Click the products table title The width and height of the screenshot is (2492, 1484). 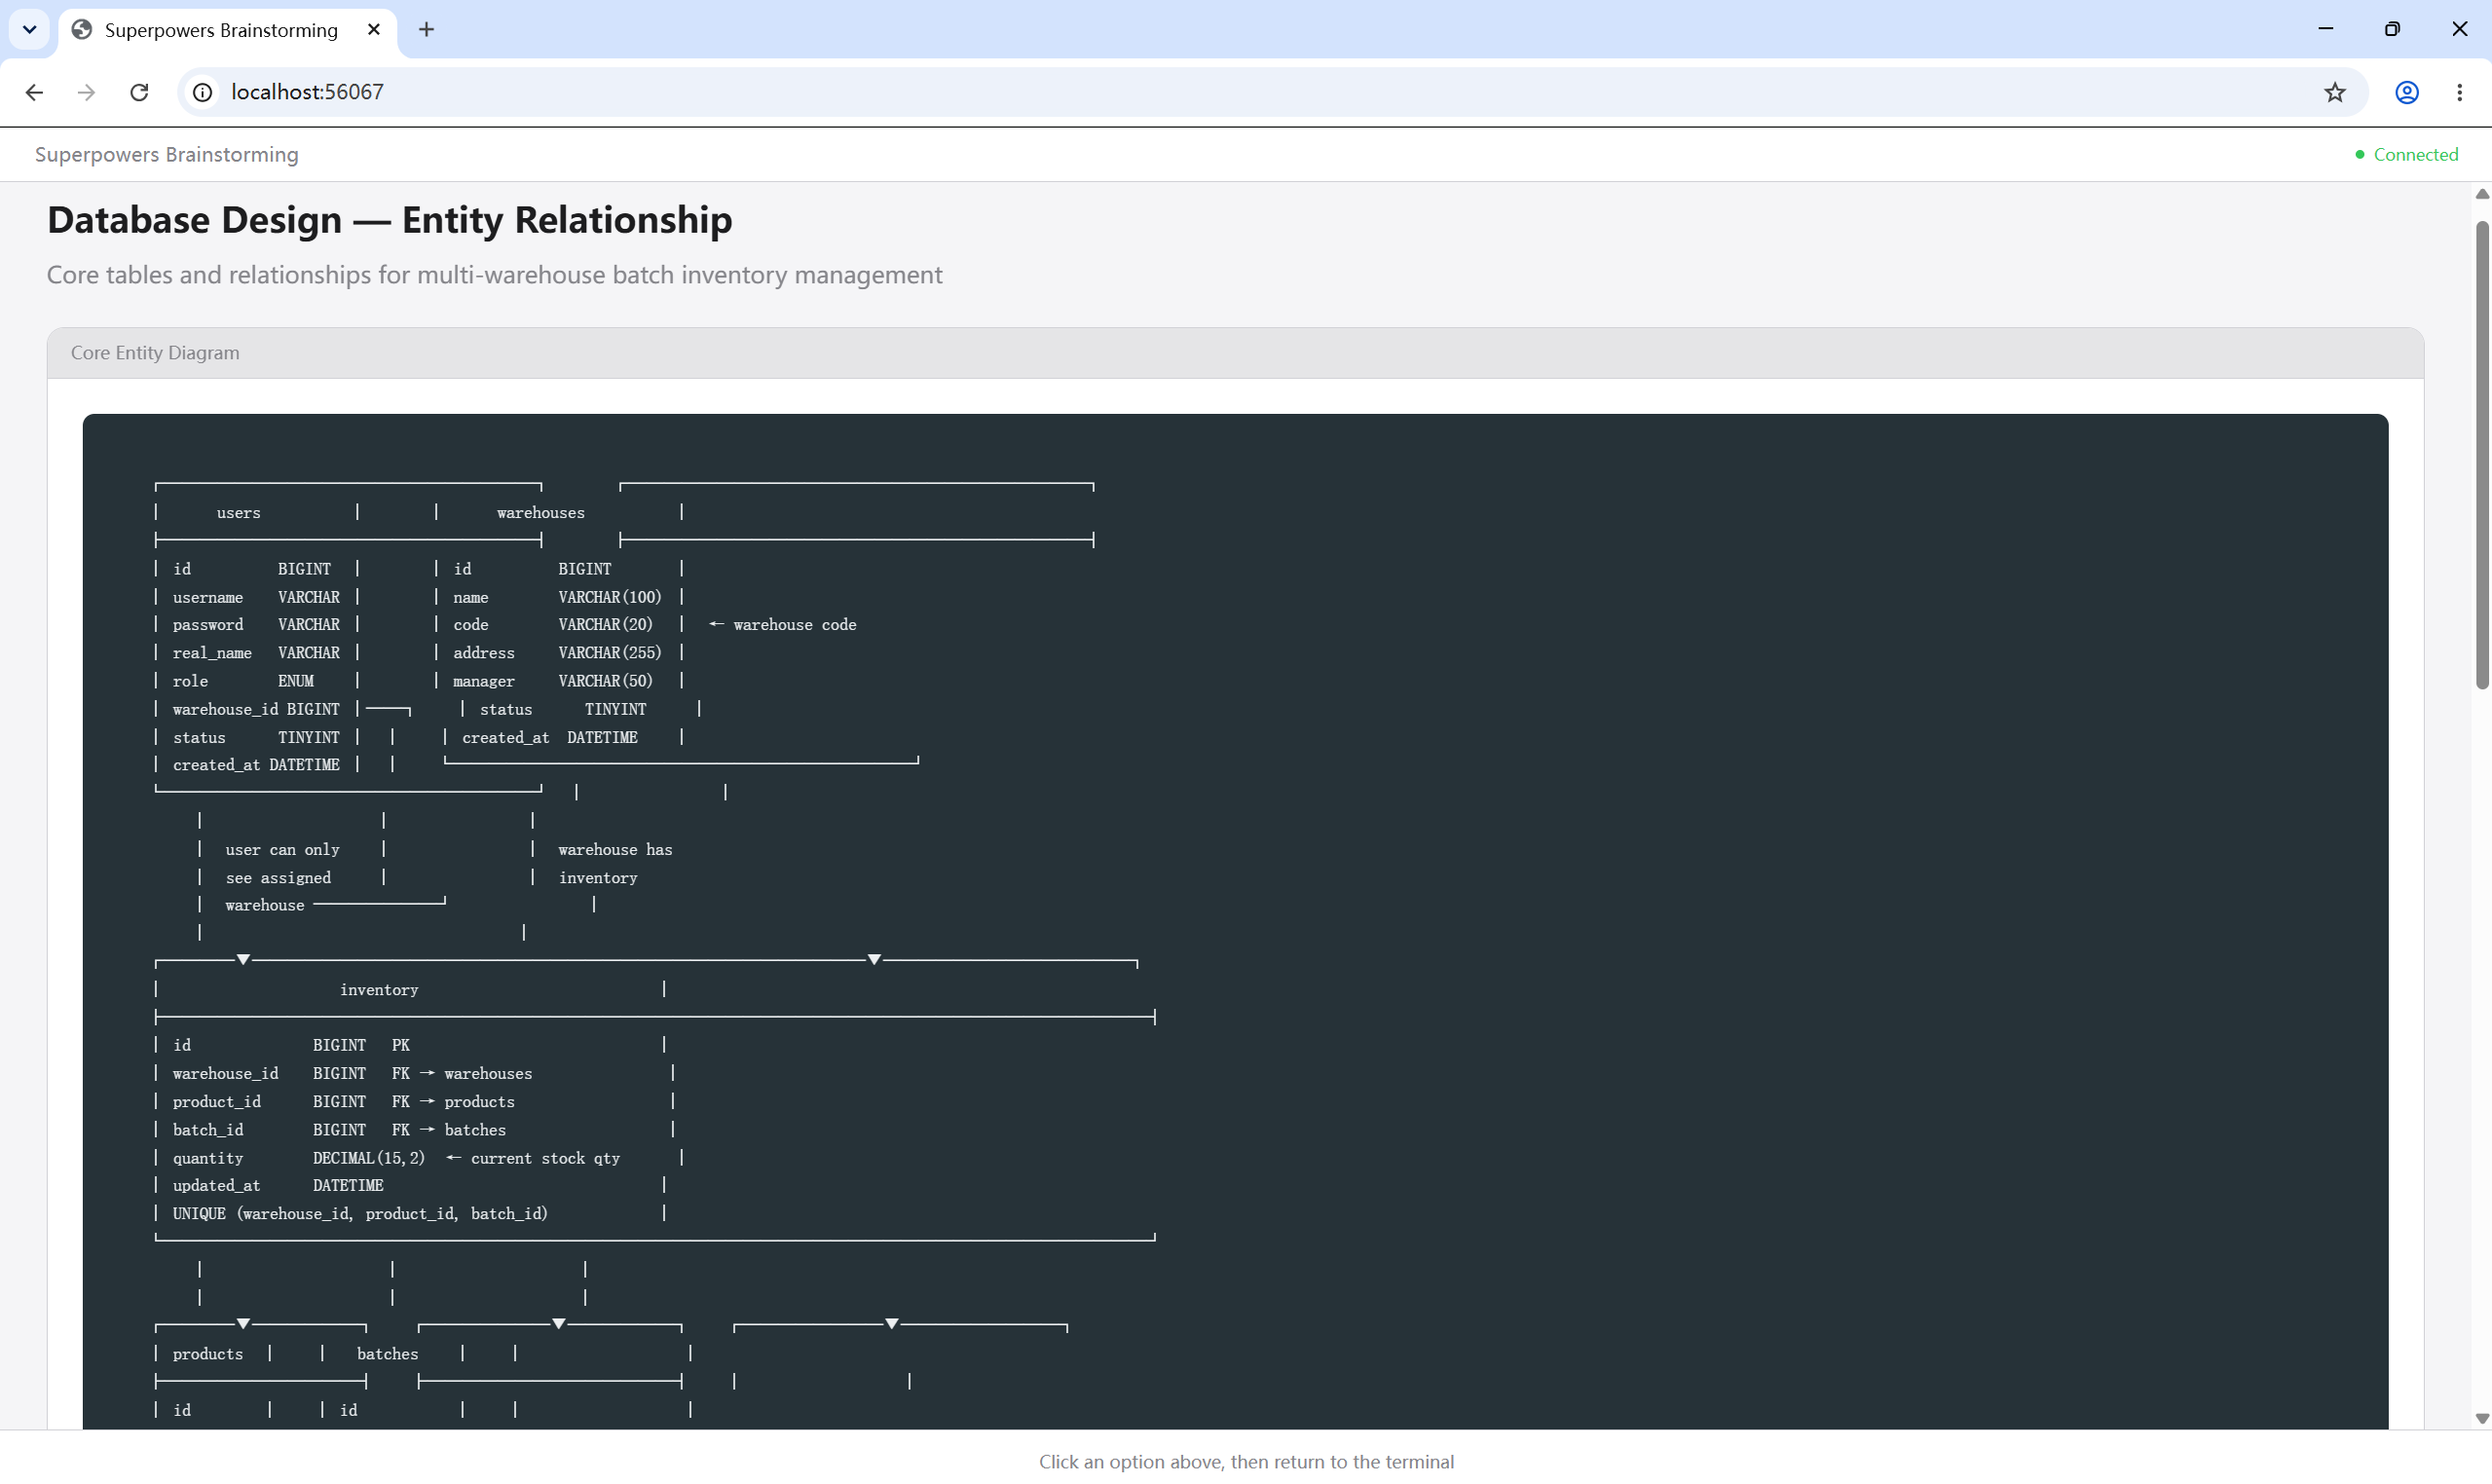(x=208, y=1354)
